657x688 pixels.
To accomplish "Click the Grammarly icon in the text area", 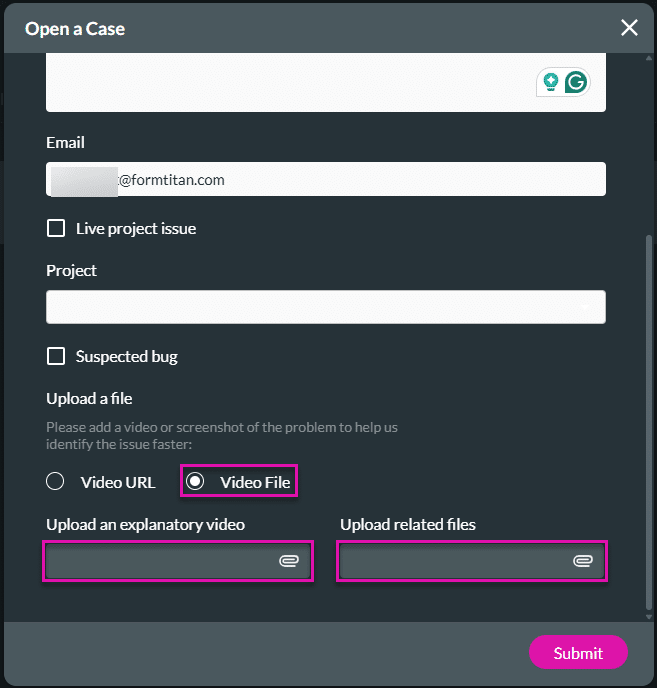I will [576, 82].
